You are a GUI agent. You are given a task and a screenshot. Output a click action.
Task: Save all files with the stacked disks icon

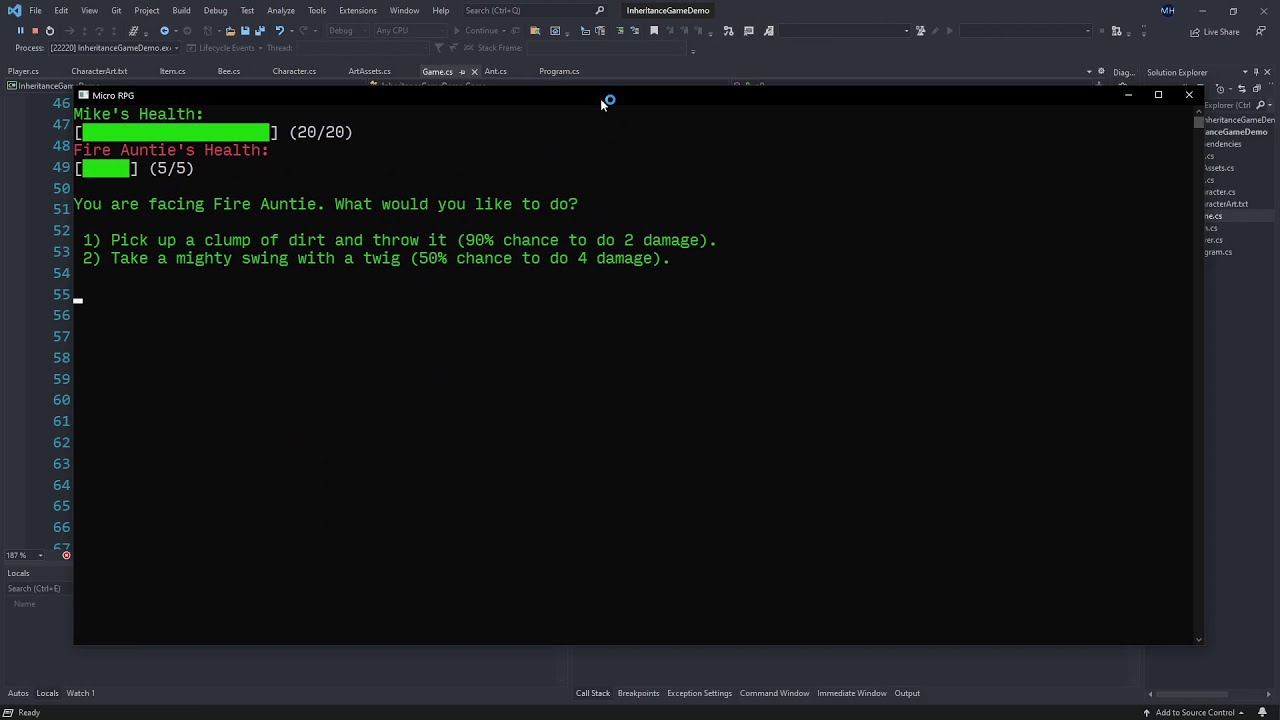259,31
